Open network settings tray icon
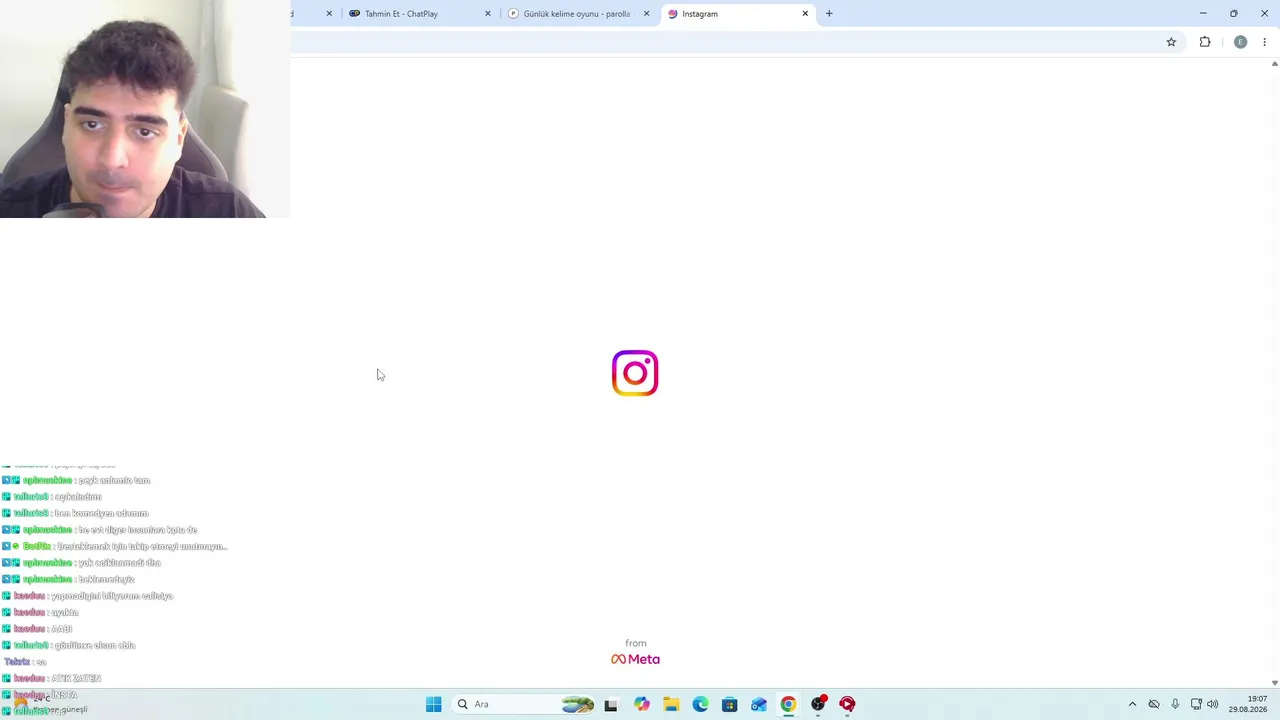This screenshot has height=720, width=1280. (1196, 704)
